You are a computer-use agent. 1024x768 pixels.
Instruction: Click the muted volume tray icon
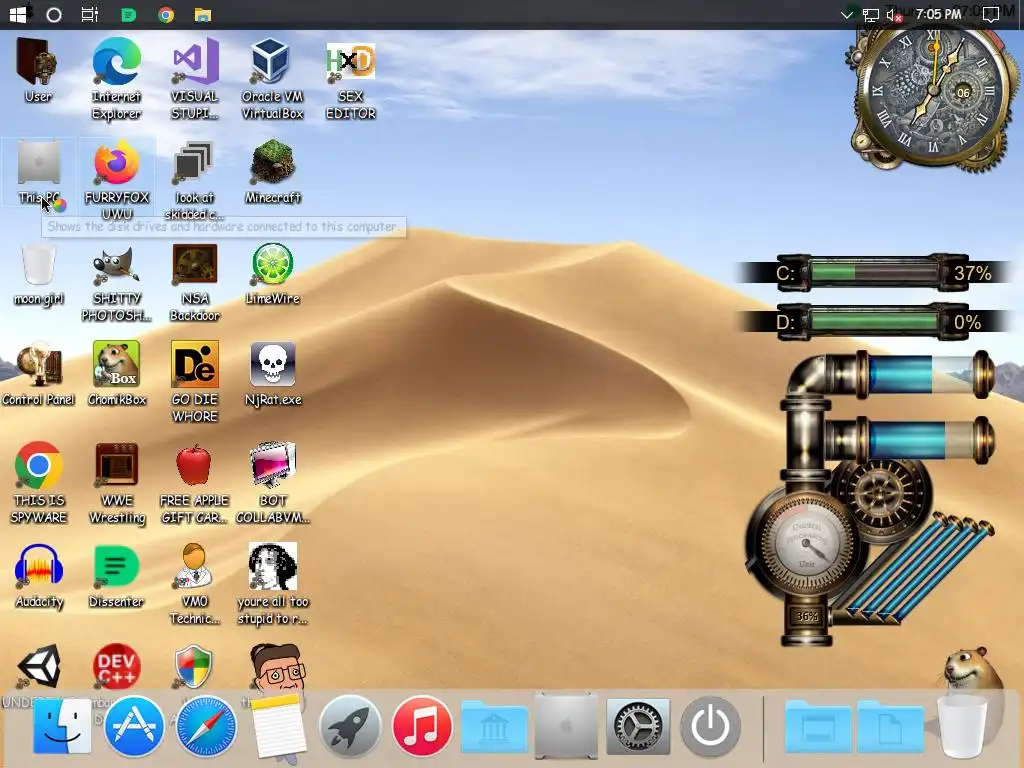point(894,15)
